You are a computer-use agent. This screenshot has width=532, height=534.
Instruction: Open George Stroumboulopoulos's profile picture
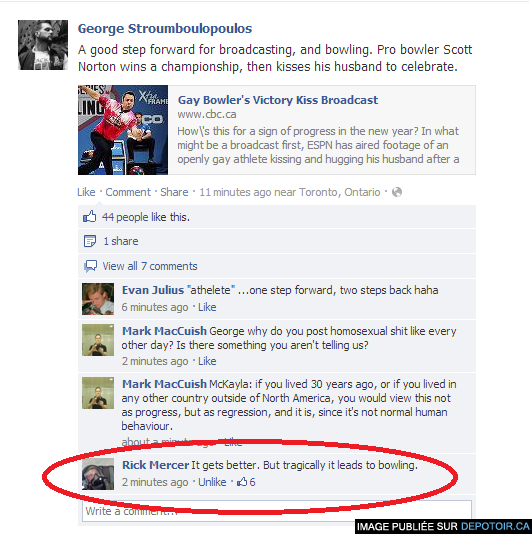(x=43, y=45)
